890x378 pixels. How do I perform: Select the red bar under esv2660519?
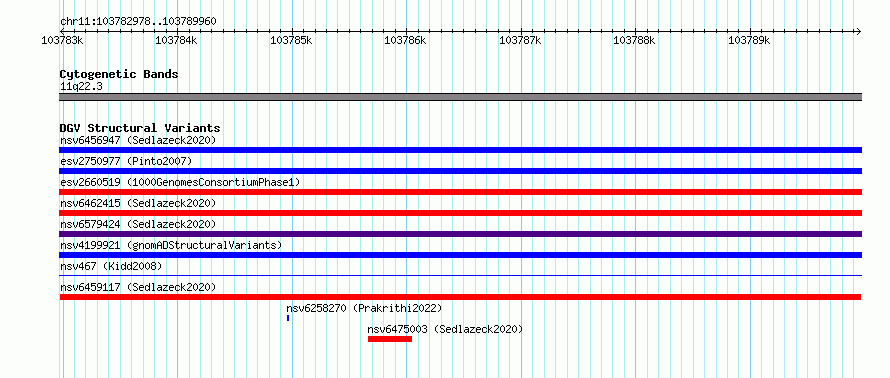(460, 192)
